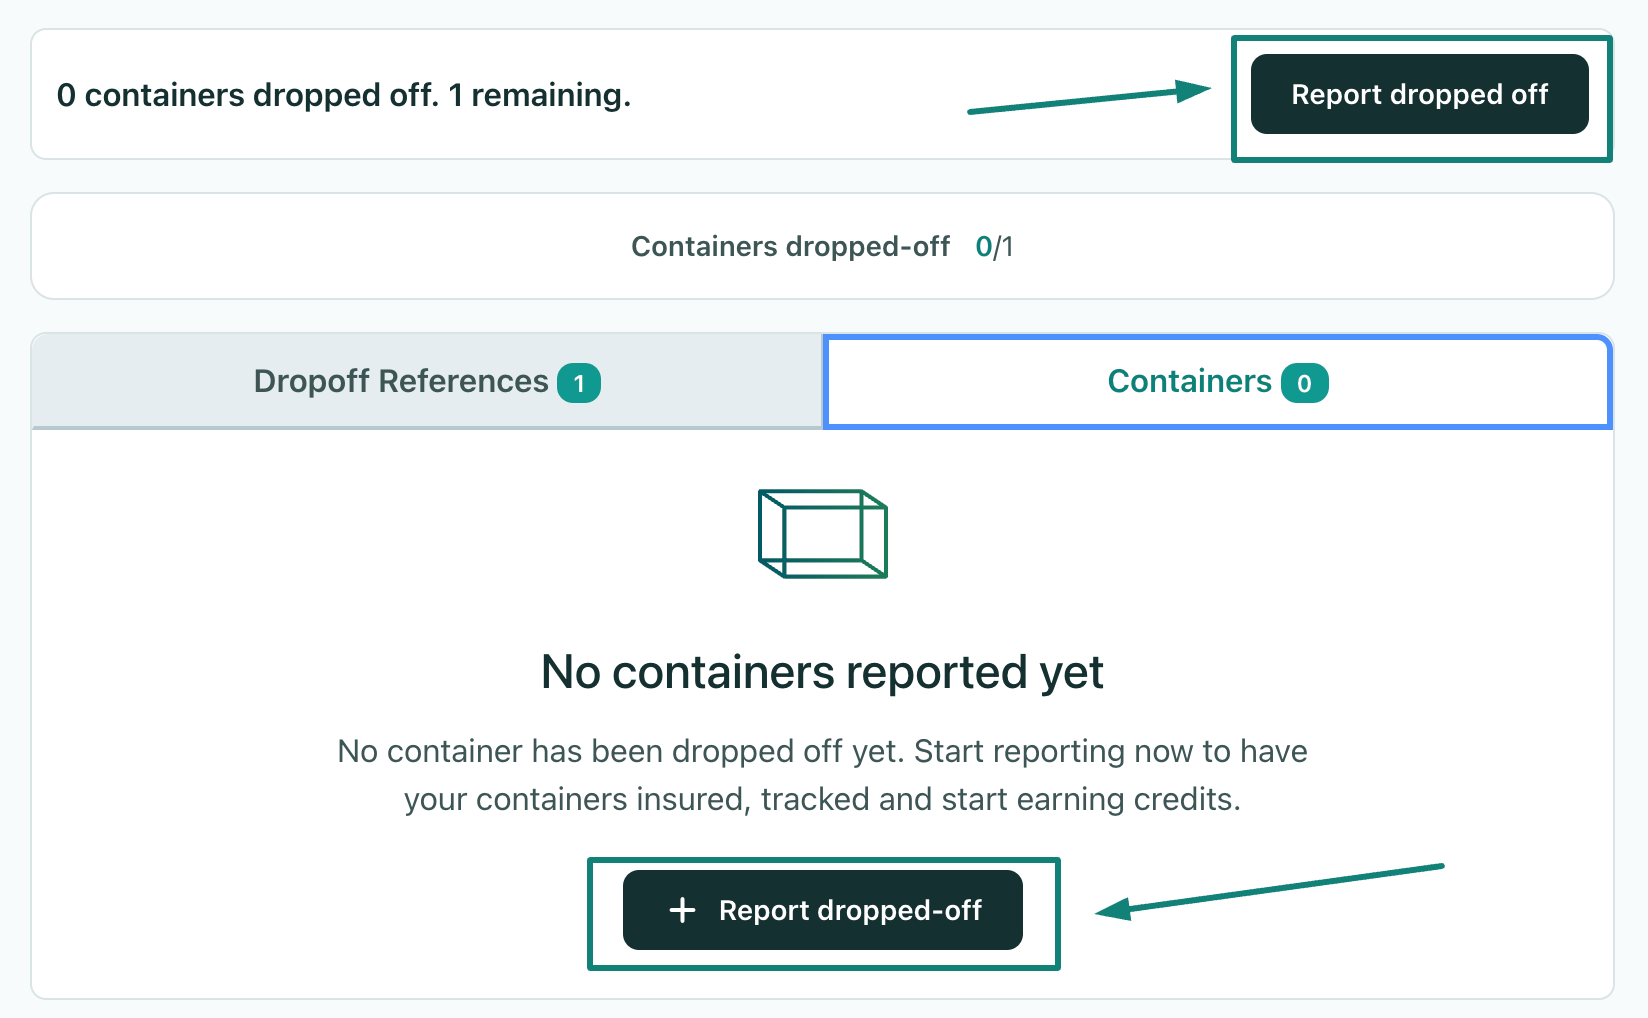Viewport: 1648px width, 1018px height.
Task: Click the Containers dropped-off 0/1 counter
Action: coord(994,247)
